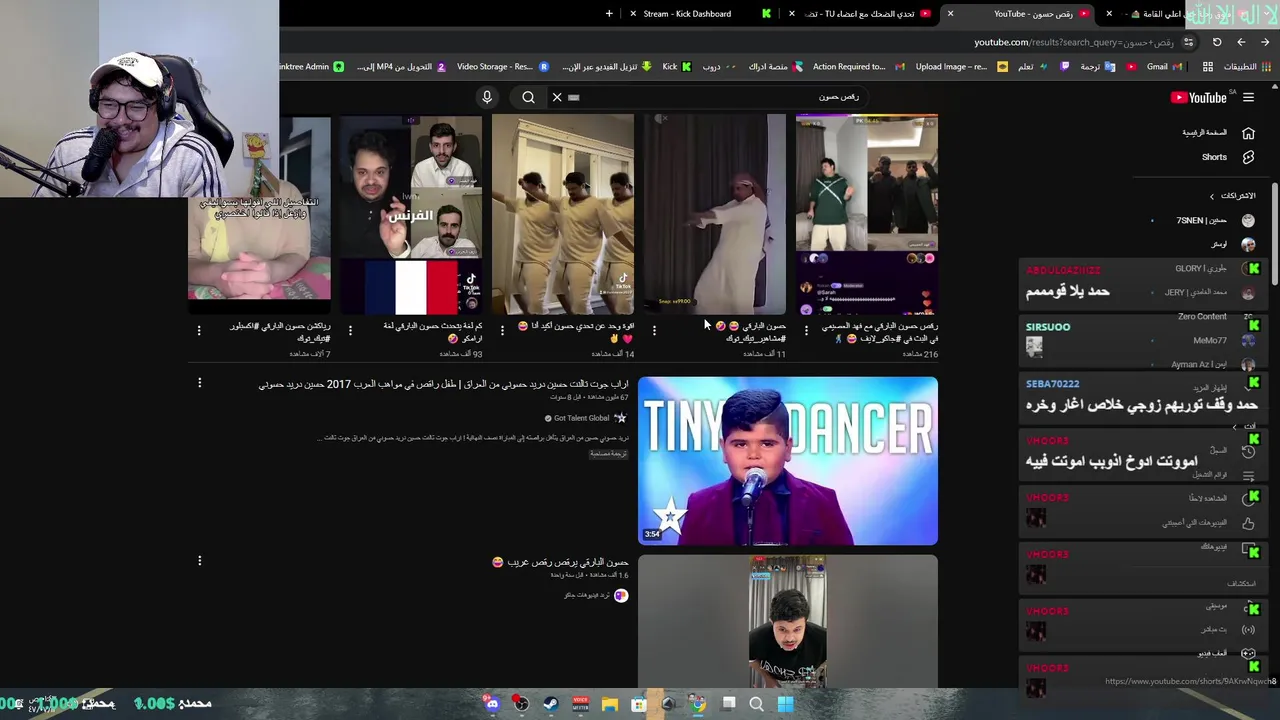This screenshot has height=720, width=1280.
Task: Open the Kick bookmark
Action: (x=677, y=66)
